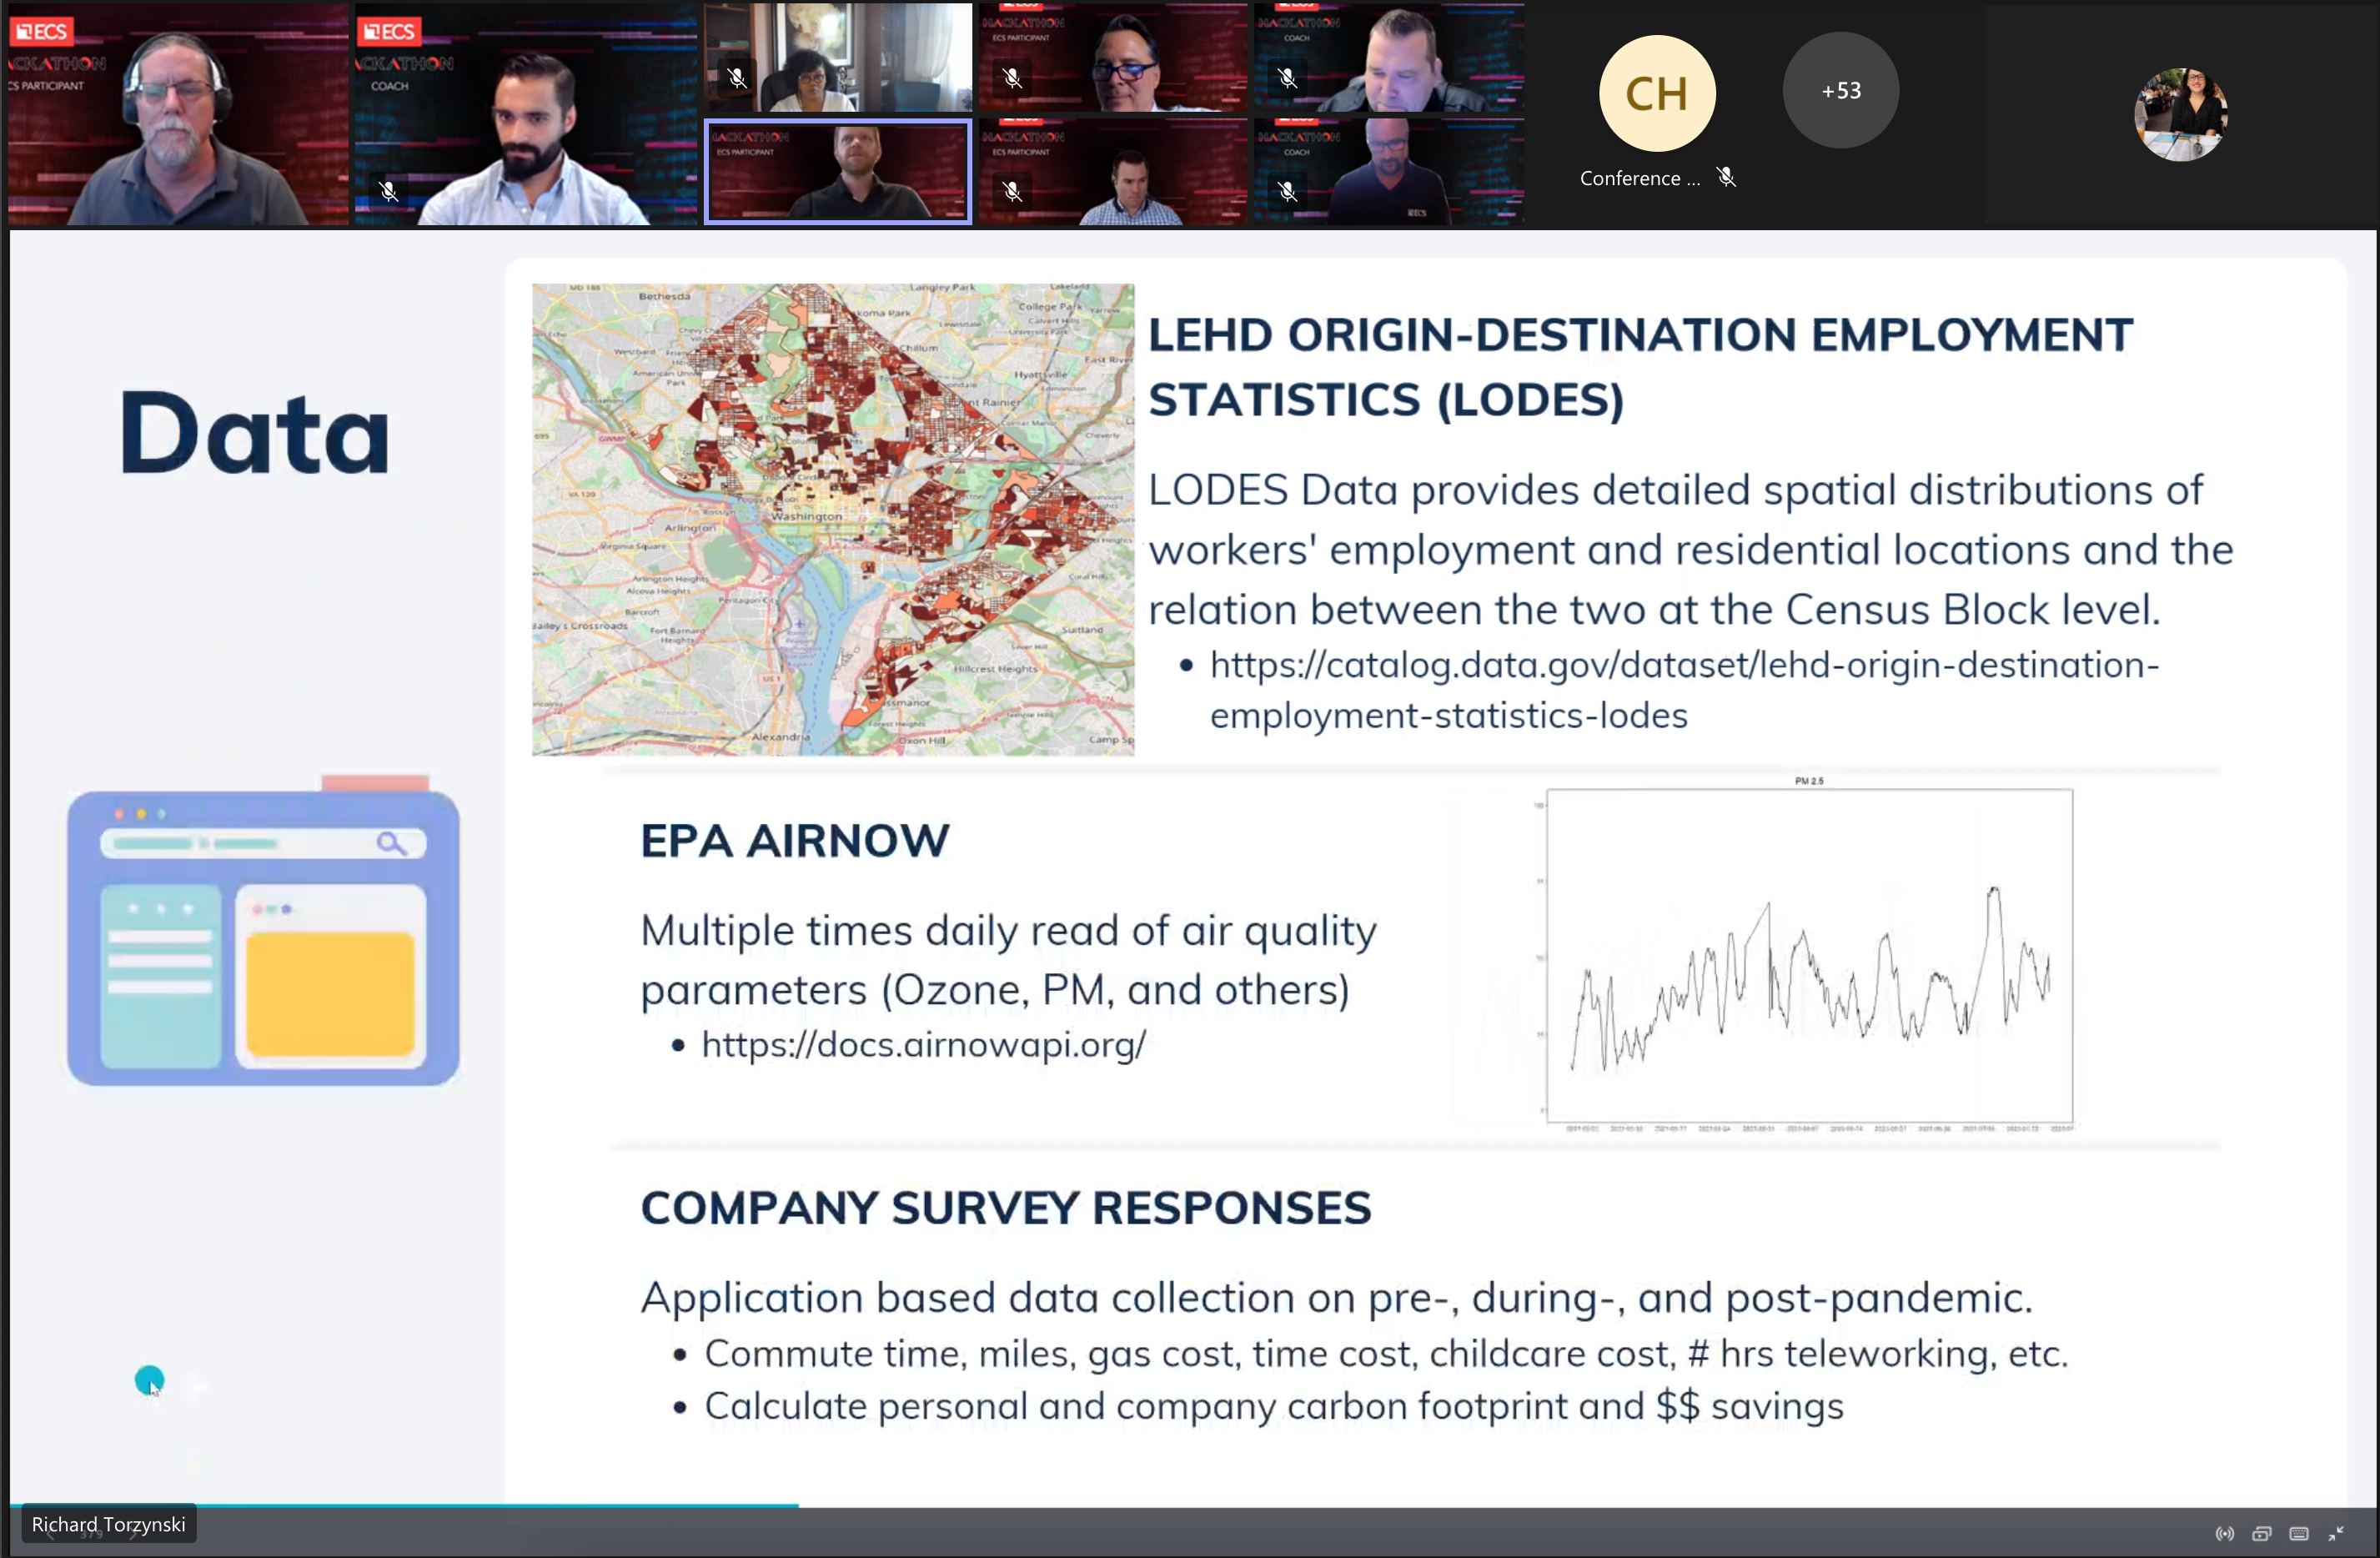Screen dimensions: 2380x1558
Task: Go to the previous slide arrow
Action: pos(50,1534)
